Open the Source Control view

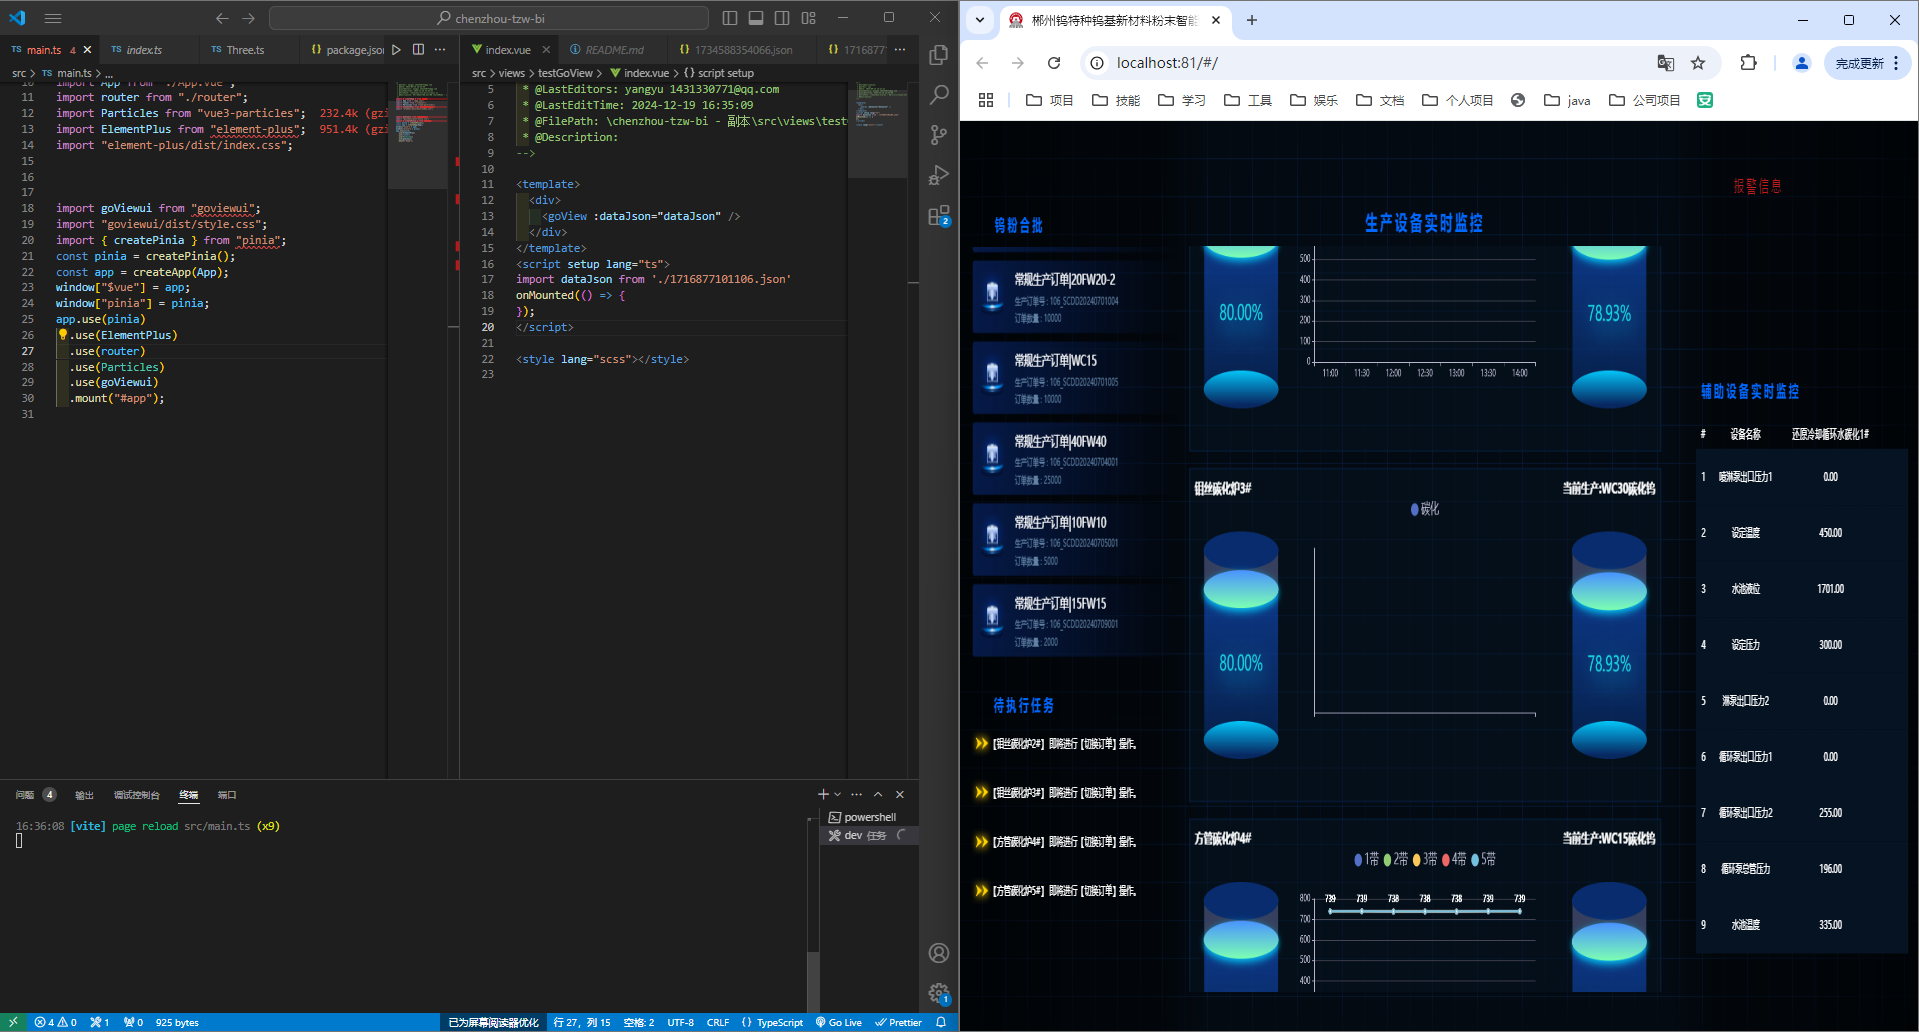pos(938,135)
